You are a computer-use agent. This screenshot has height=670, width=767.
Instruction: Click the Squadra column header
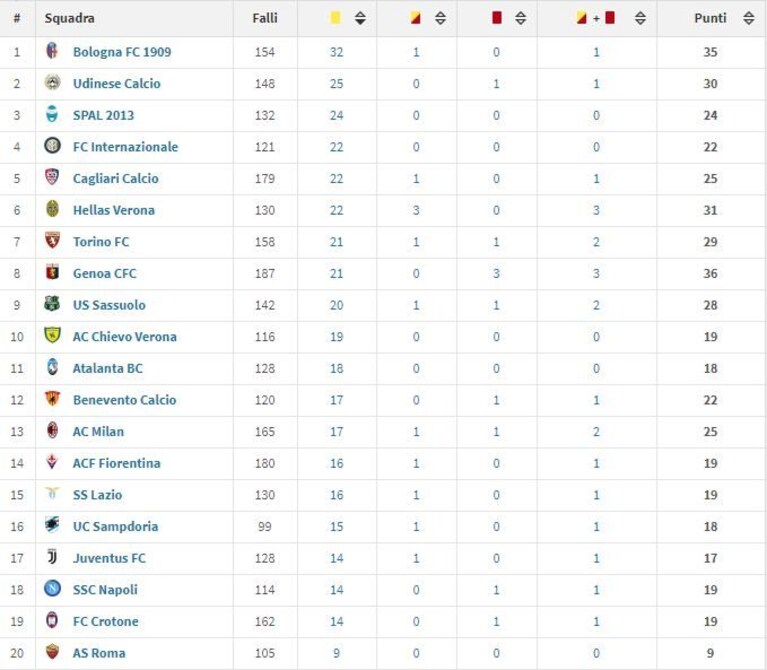[x=69, y=18]
